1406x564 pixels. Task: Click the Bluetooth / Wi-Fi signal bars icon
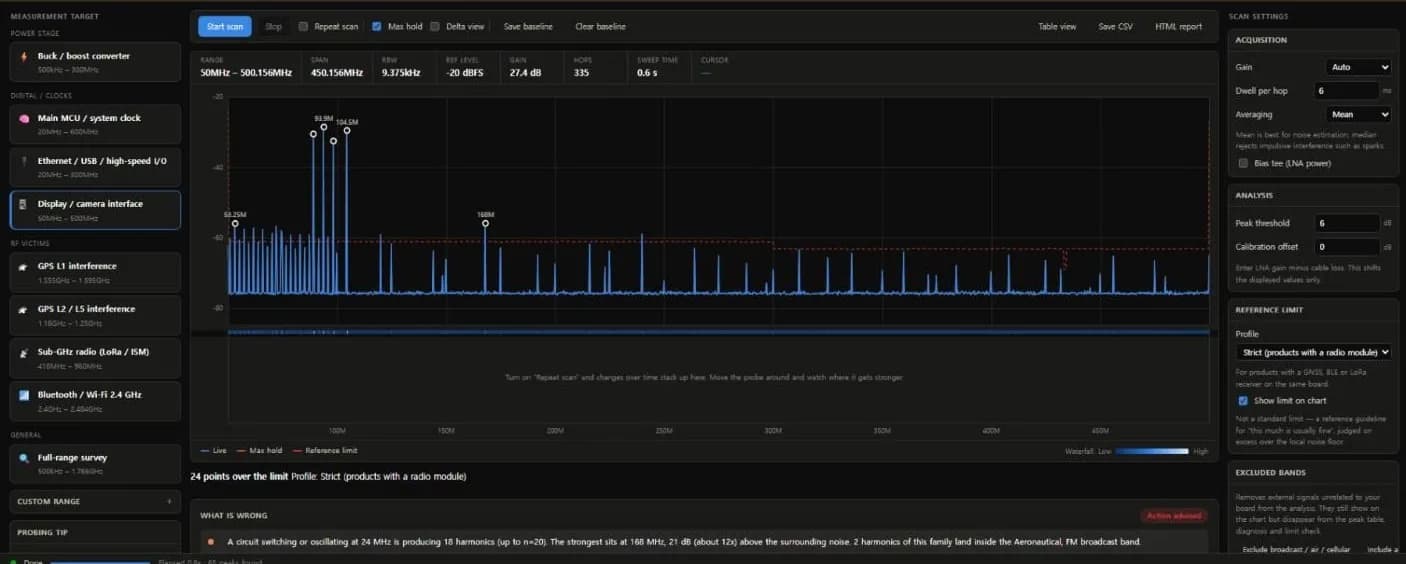point(23,395)
